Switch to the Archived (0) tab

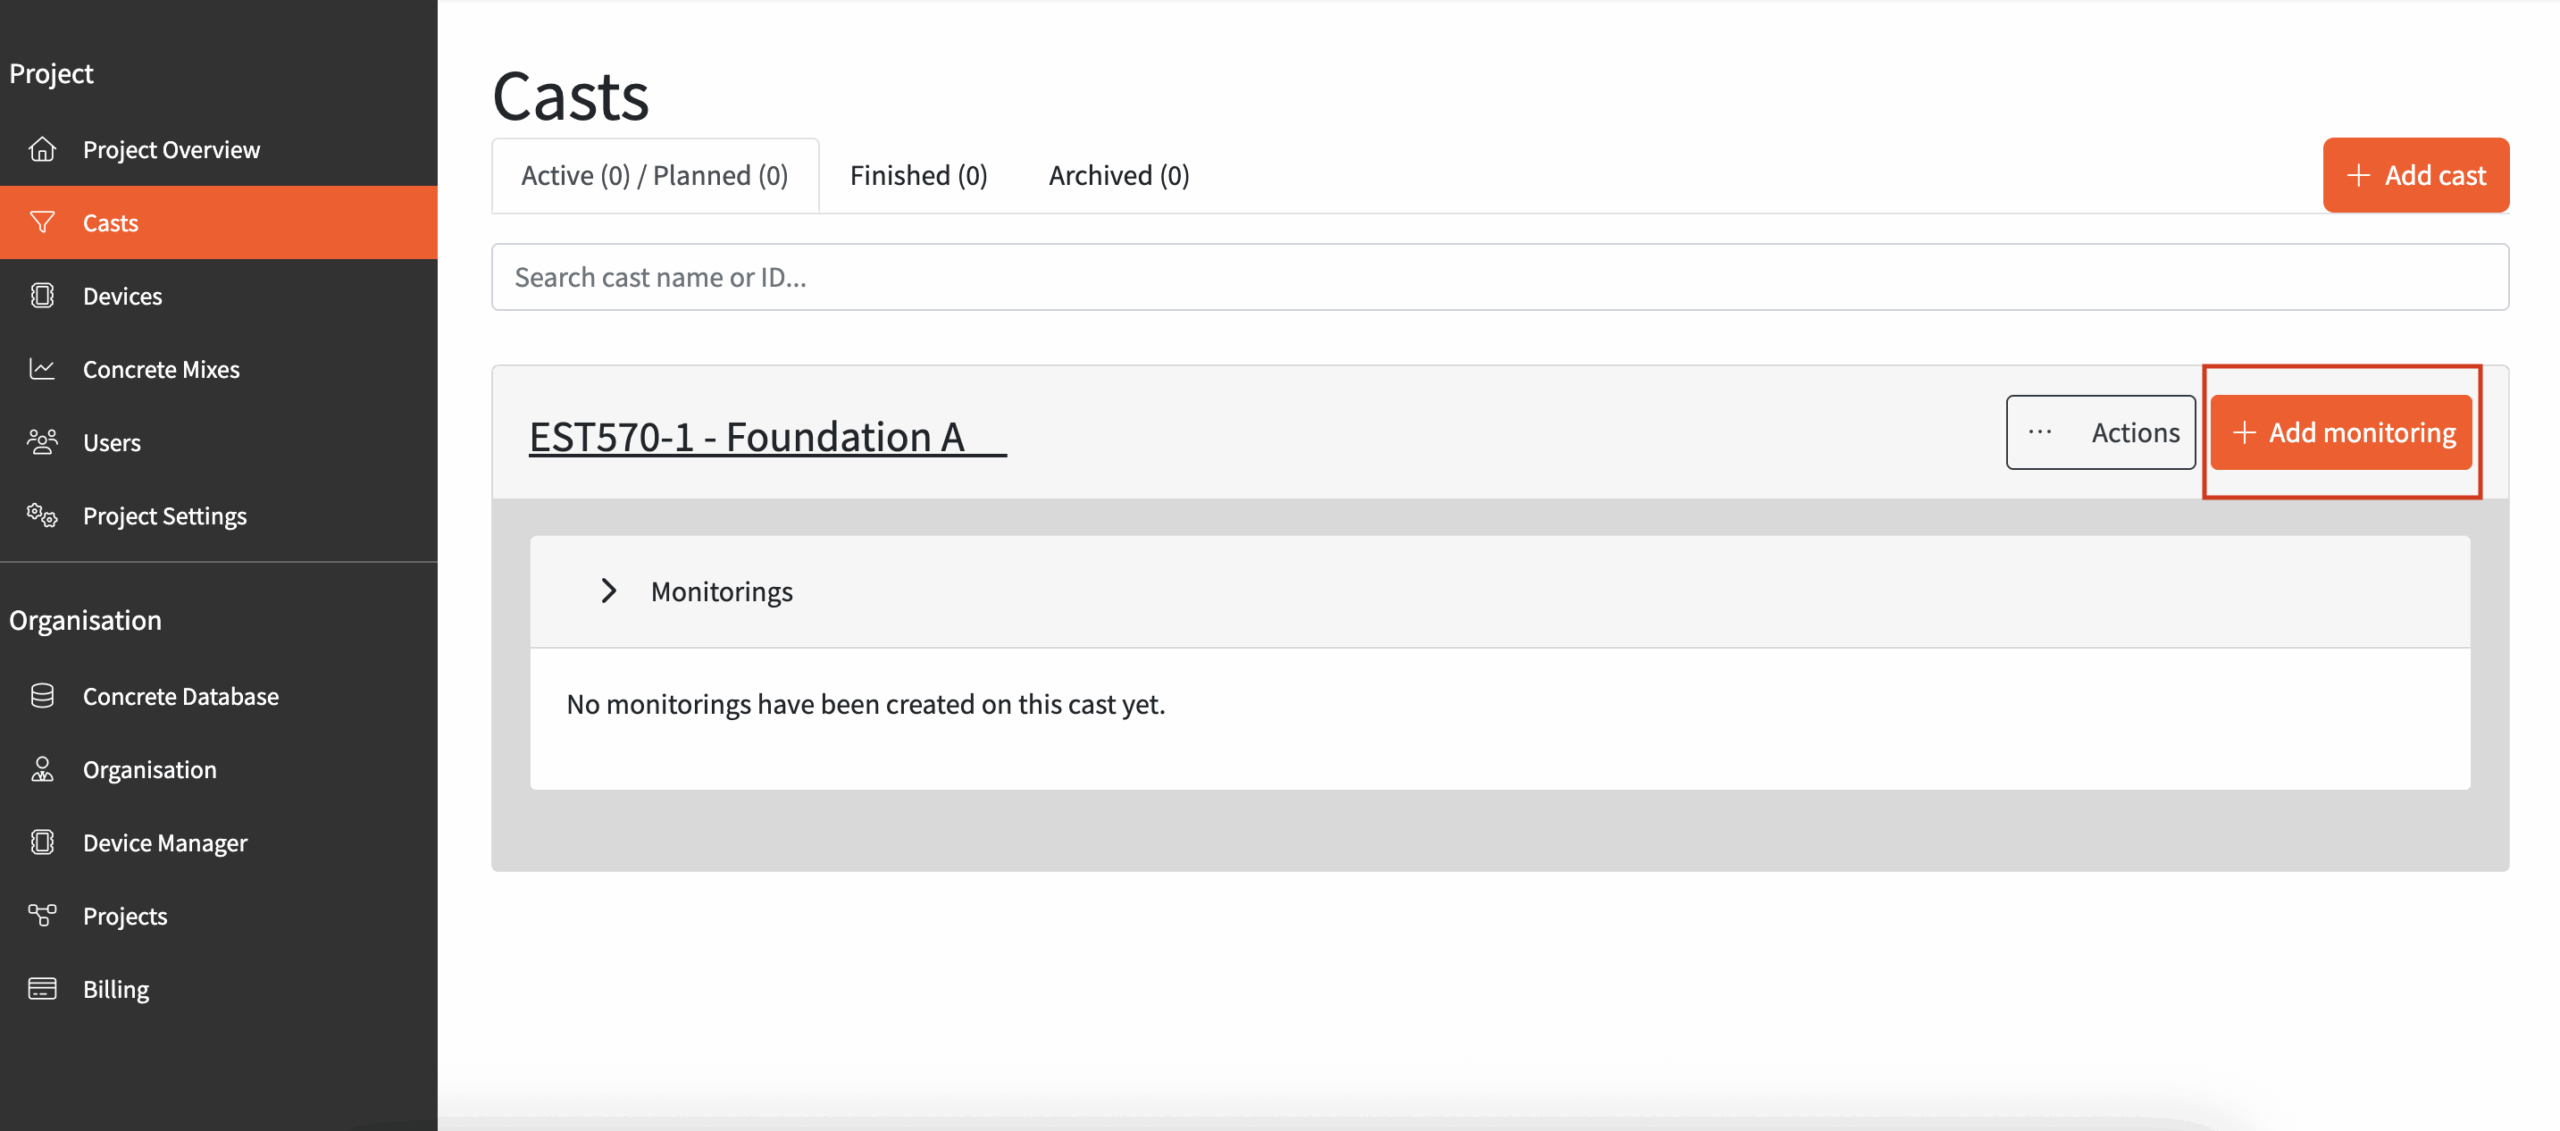click(1118, 176)
